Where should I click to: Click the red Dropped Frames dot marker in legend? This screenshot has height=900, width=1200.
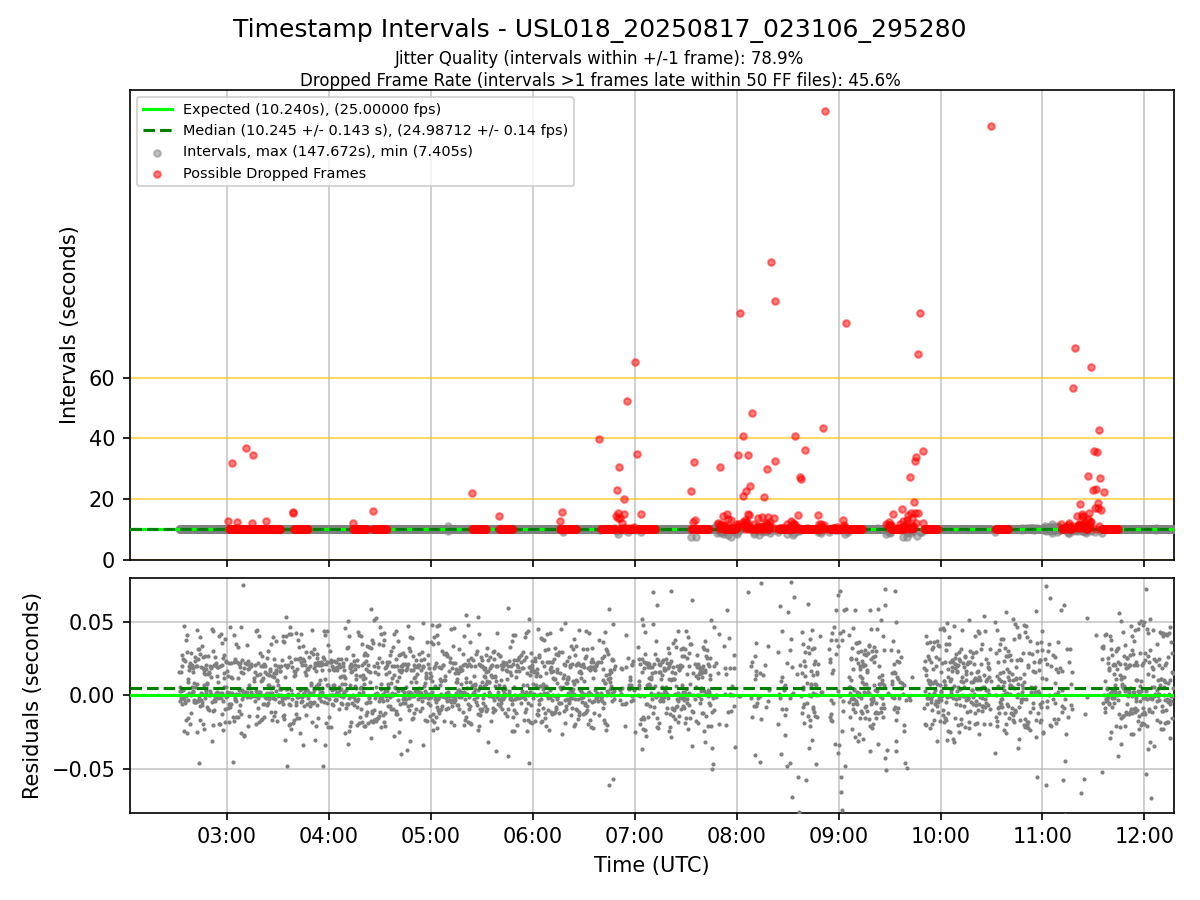(158, 173)
